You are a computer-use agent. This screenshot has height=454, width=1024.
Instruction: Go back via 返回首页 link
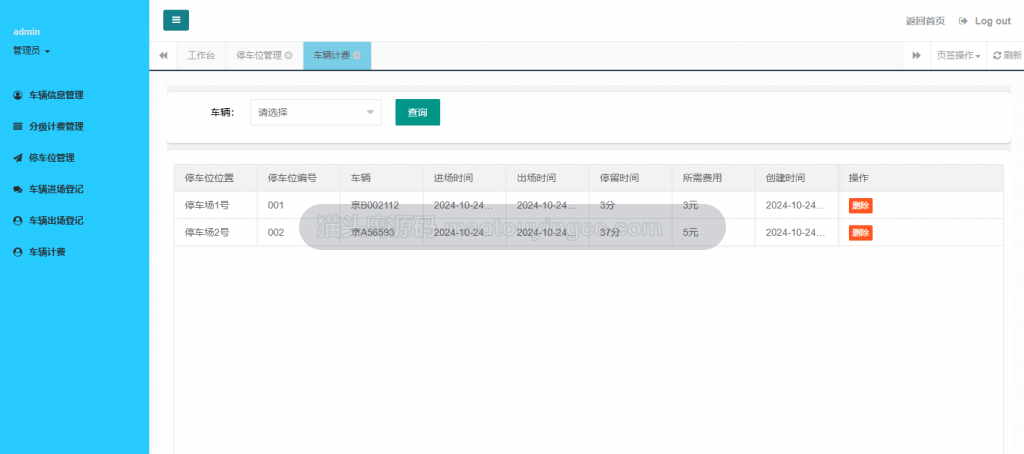(x=925, y=21)
